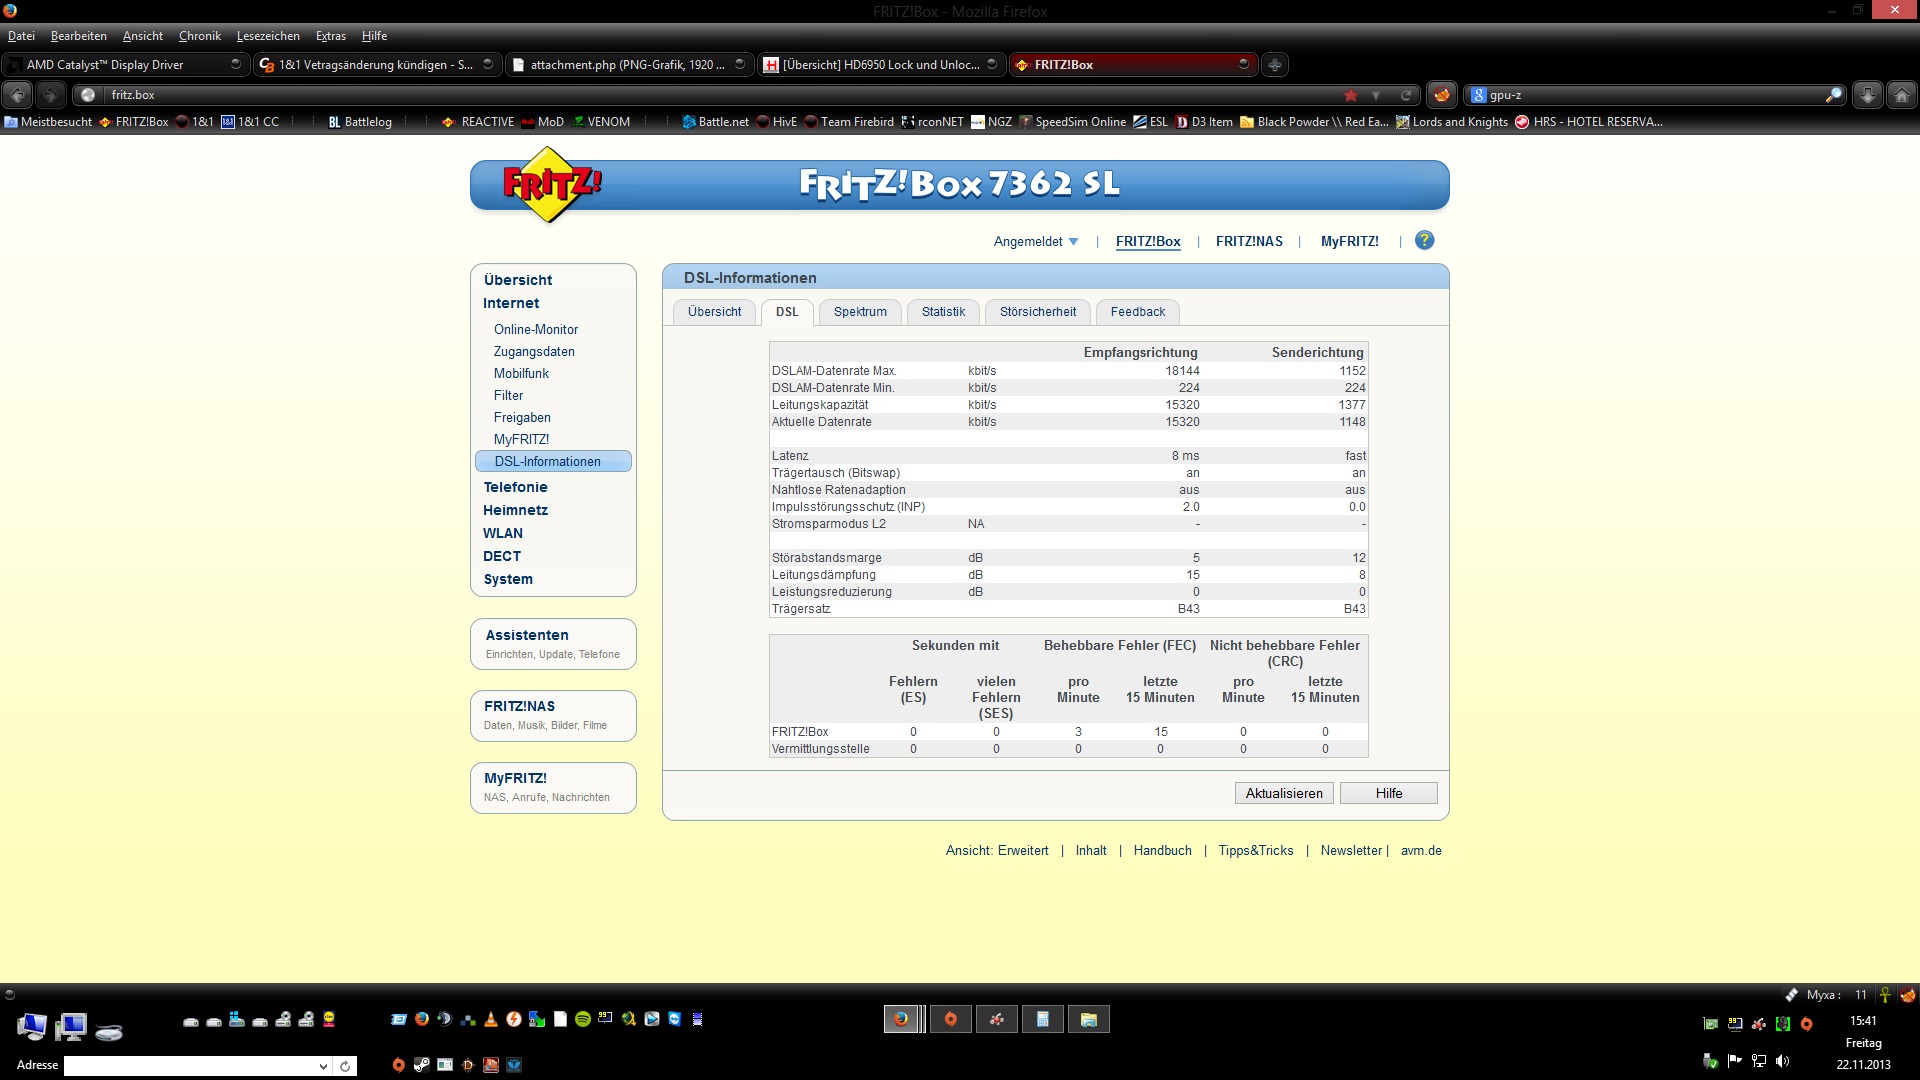Bookmark this page with the star icon
Viewport: 1920px width, 1080px height.
[1351, 95]
